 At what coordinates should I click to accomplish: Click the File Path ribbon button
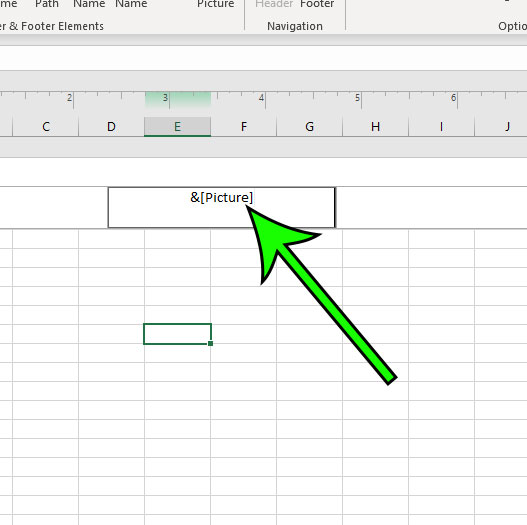pos(47,4)
